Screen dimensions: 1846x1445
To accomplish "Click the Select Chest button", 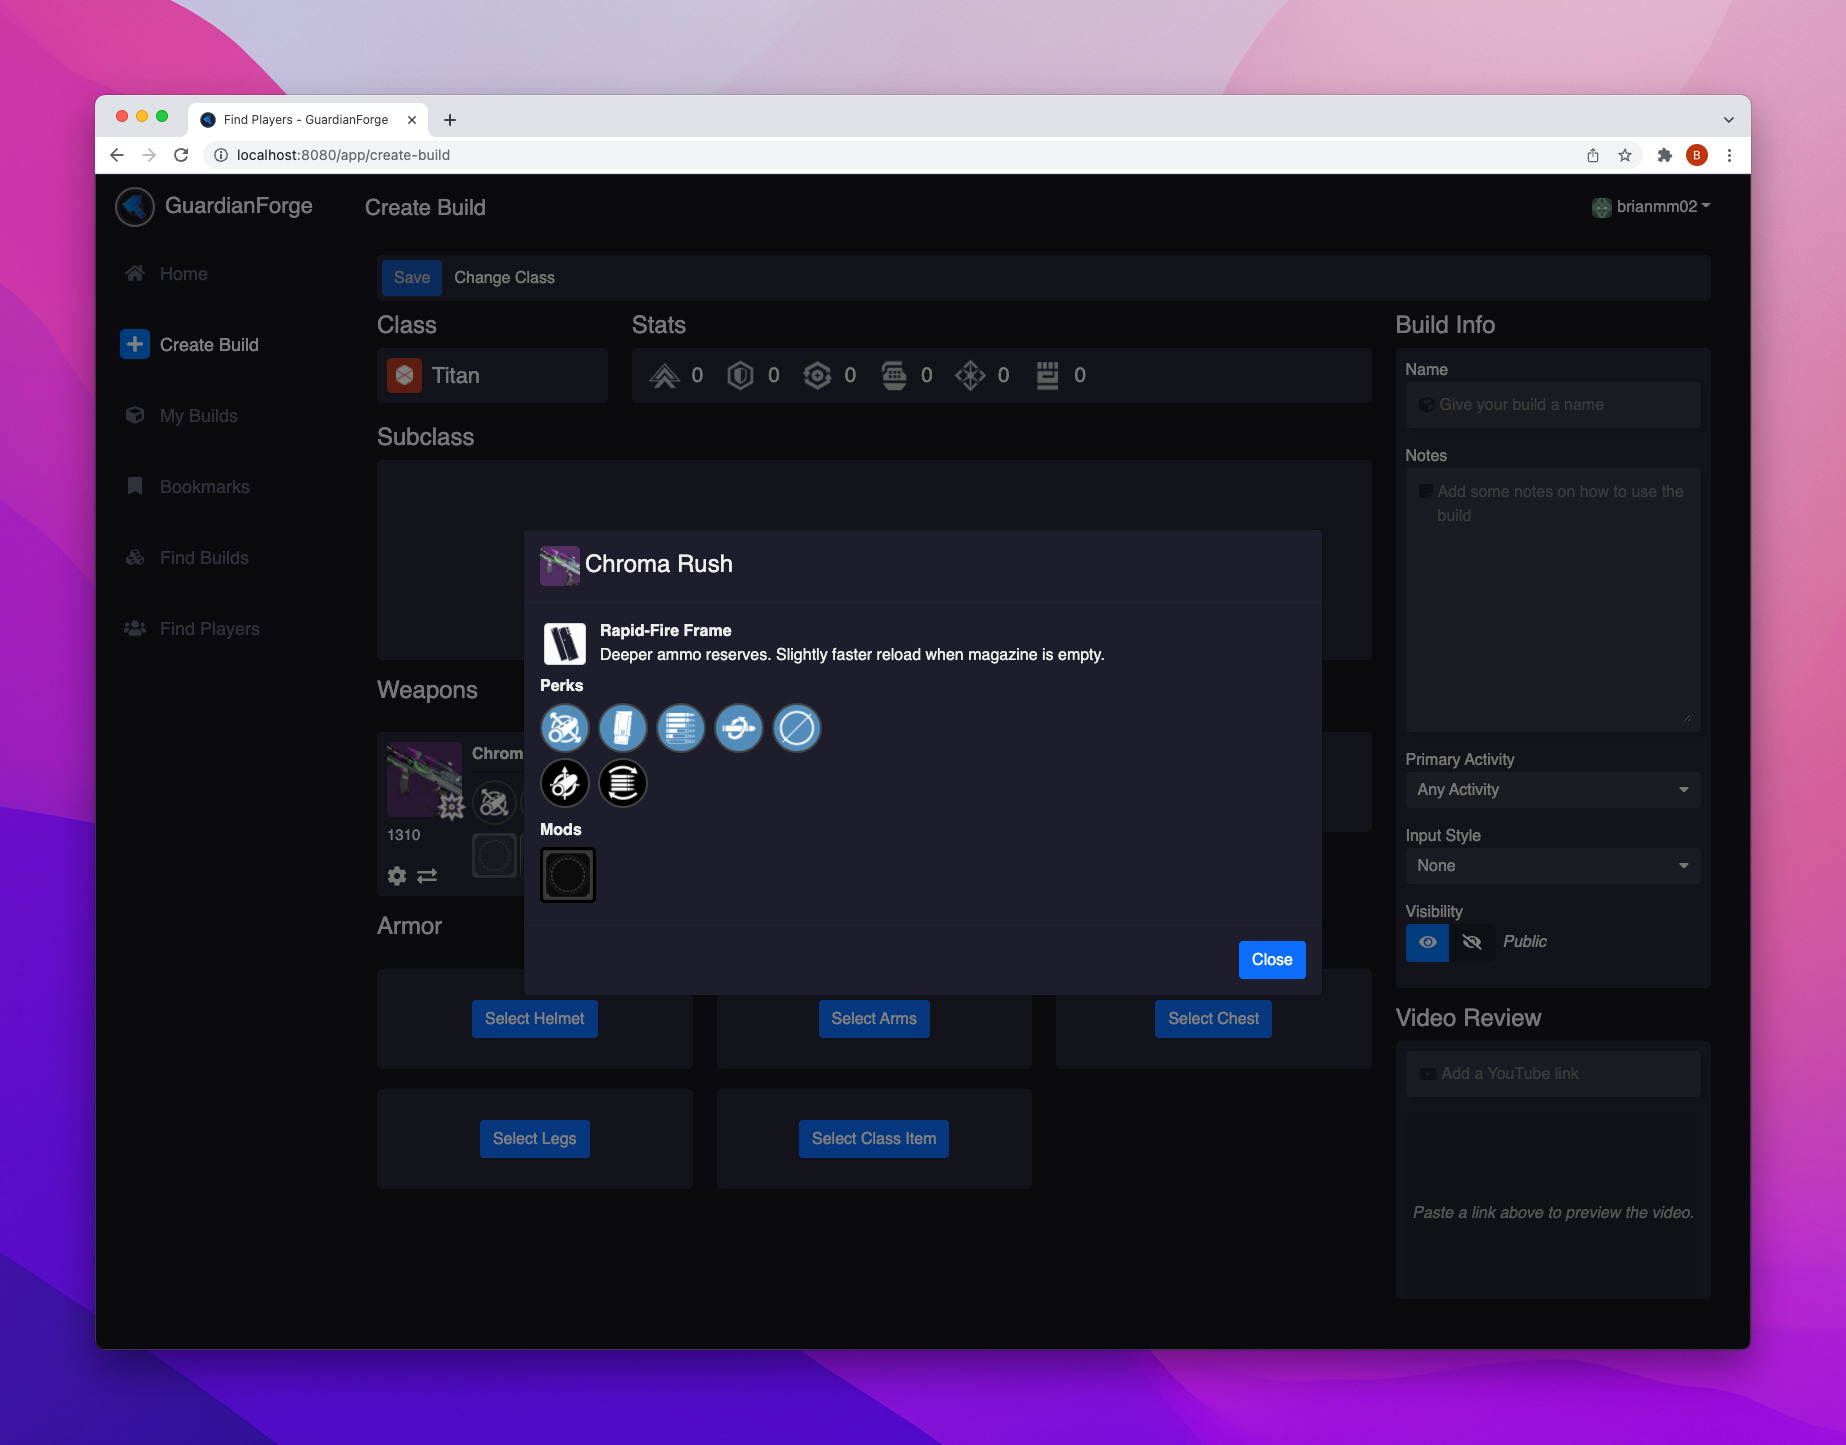I will coord(1213,1019).
